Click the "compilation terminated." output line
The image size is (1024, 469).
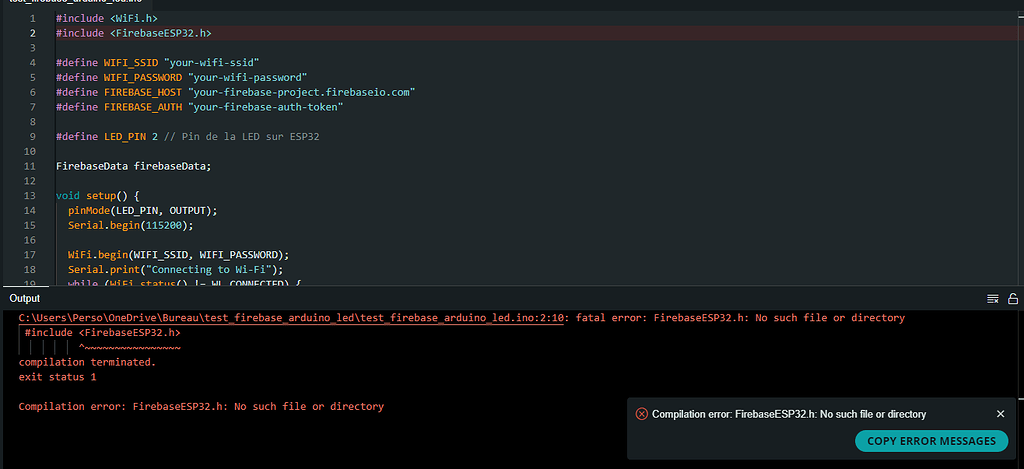point(87,362)
